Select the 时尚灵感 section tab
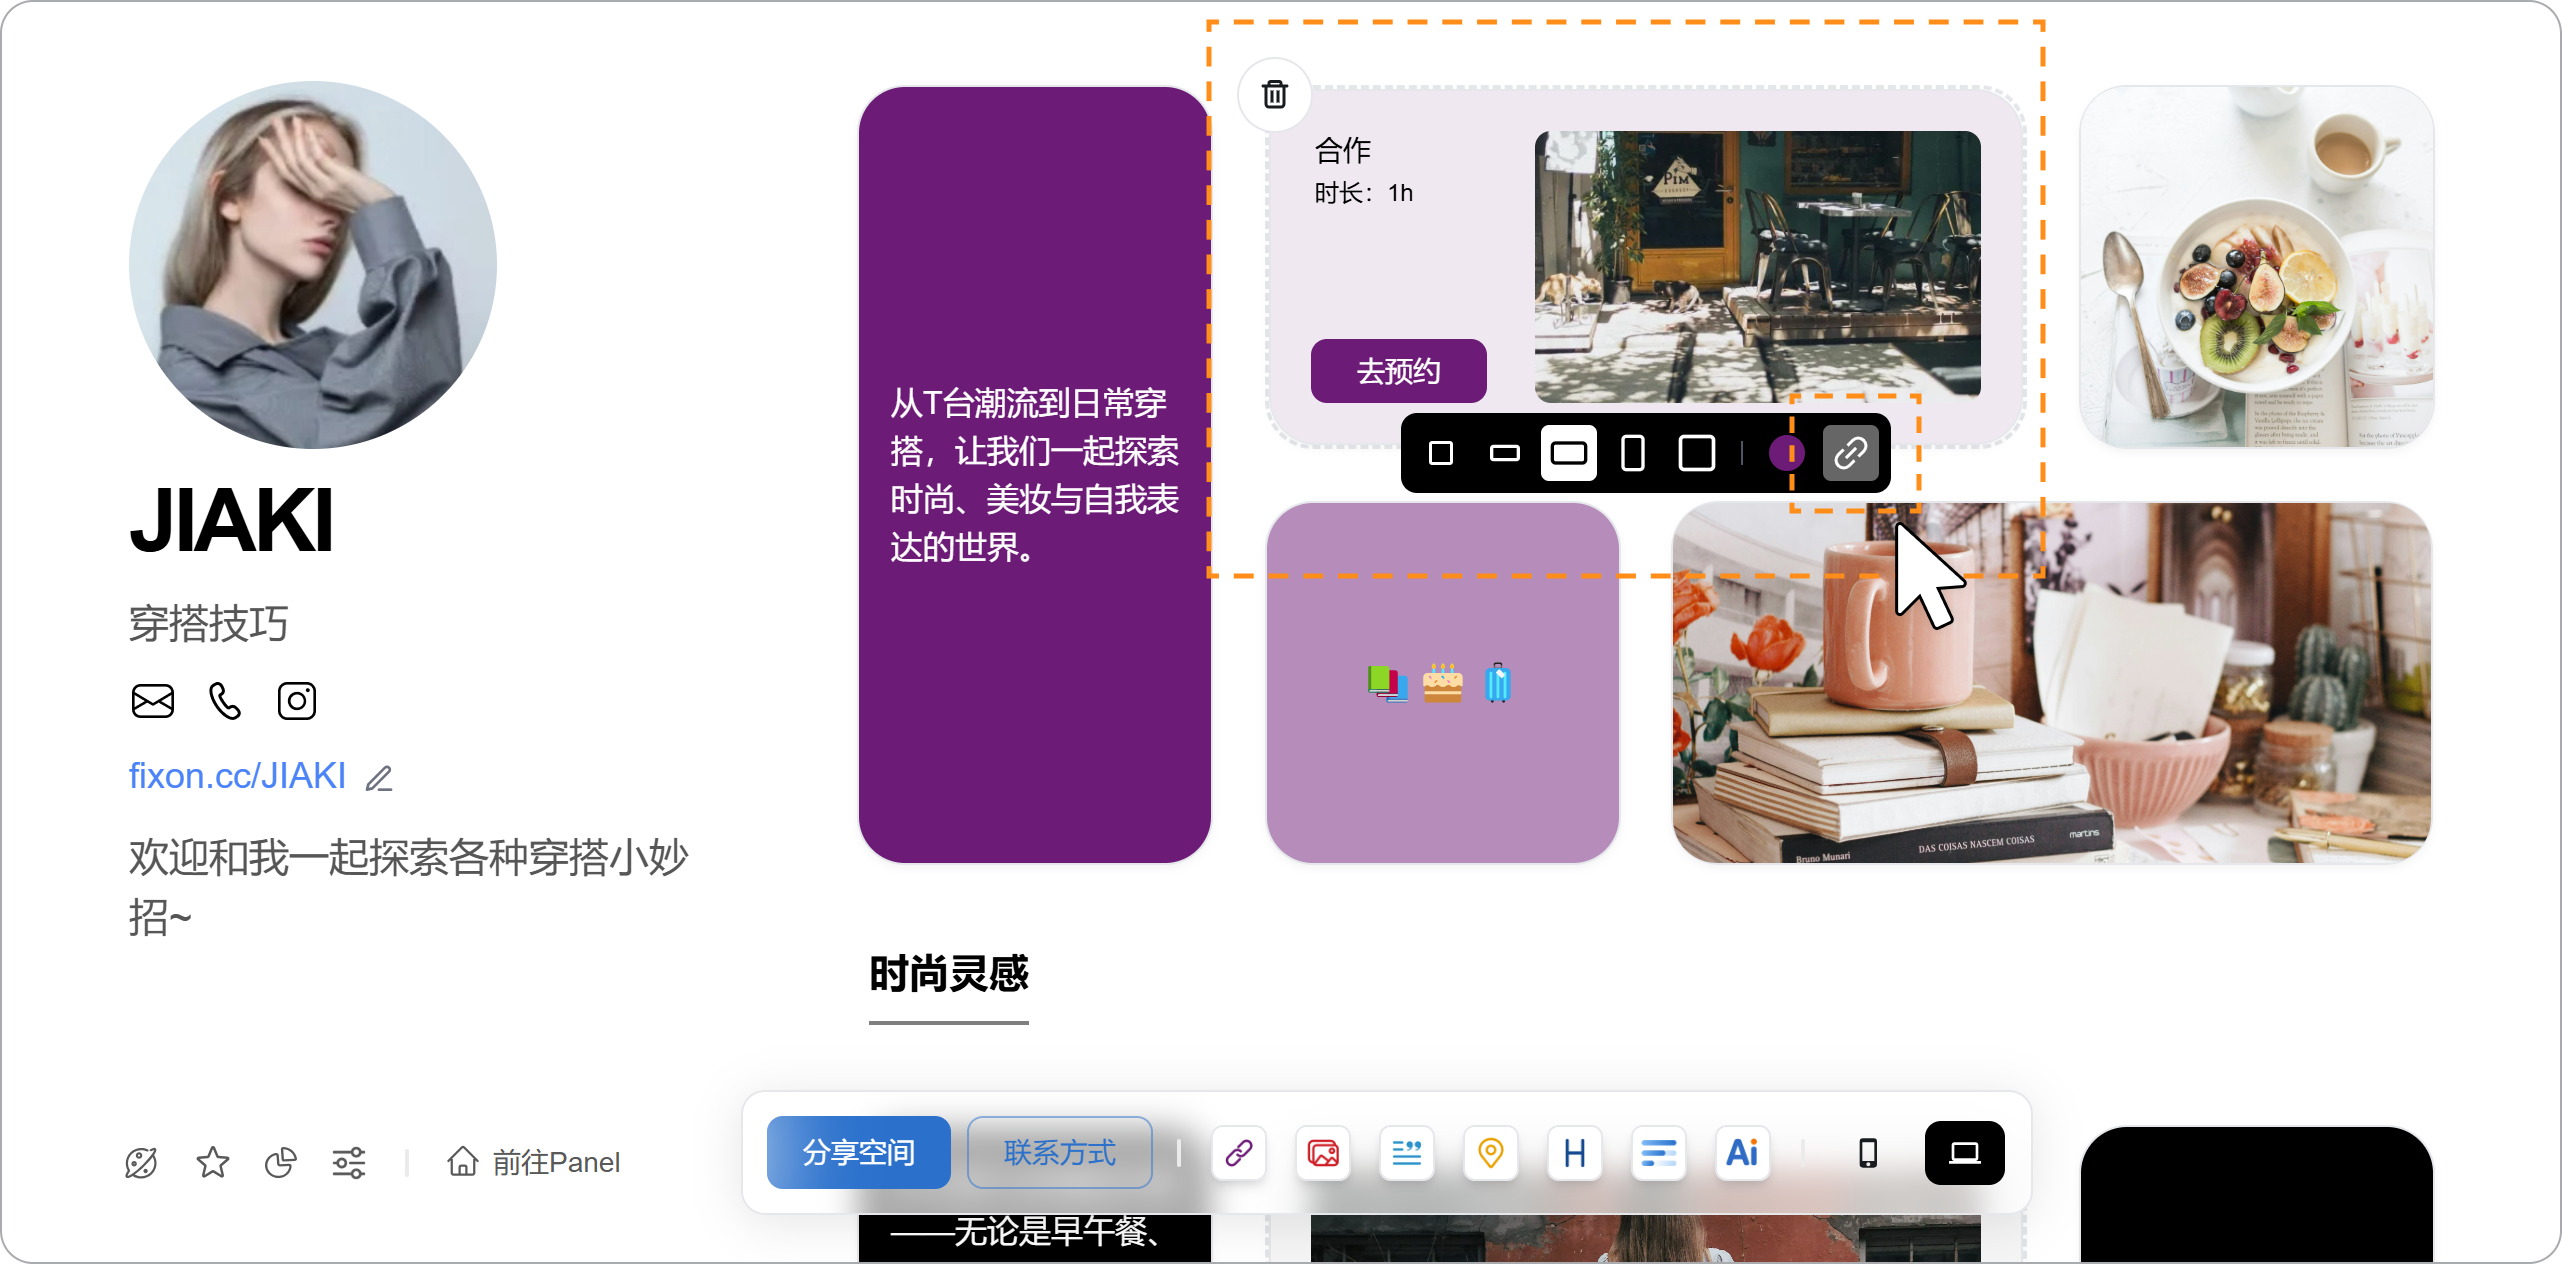2562x1264 pixels. click(x=948, y=975)
